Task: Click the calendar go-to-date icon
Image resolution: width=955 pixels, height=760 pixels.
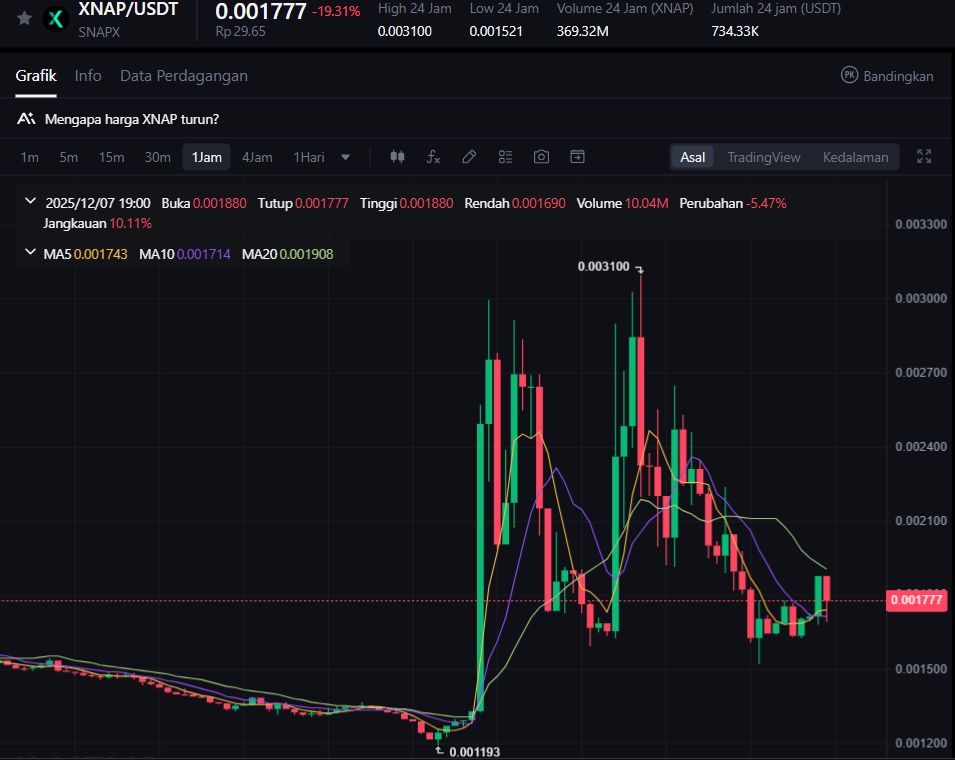Action: click(577, 157)
